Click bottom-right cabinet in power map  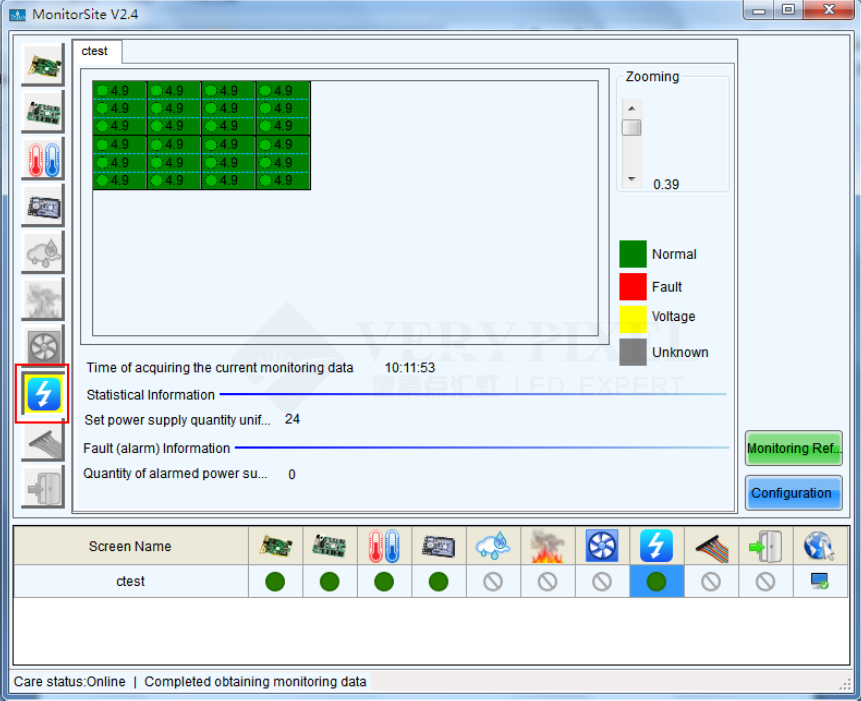(283, 162)
